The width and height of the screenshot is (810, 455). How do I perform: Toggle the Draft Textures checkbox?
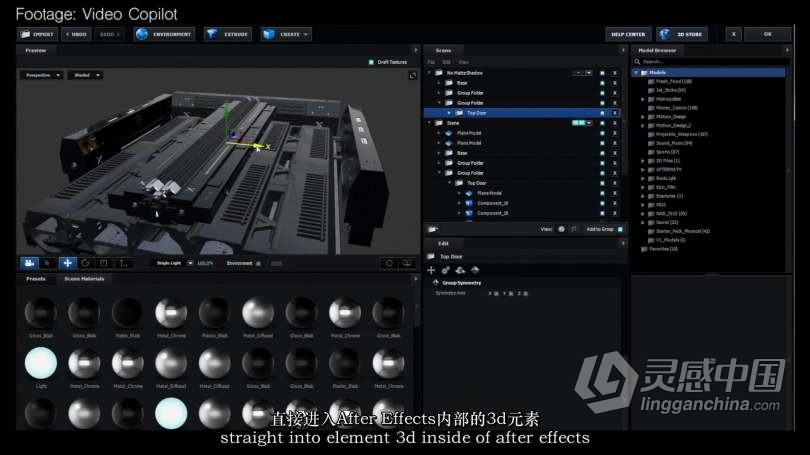(x=371, y=62)
